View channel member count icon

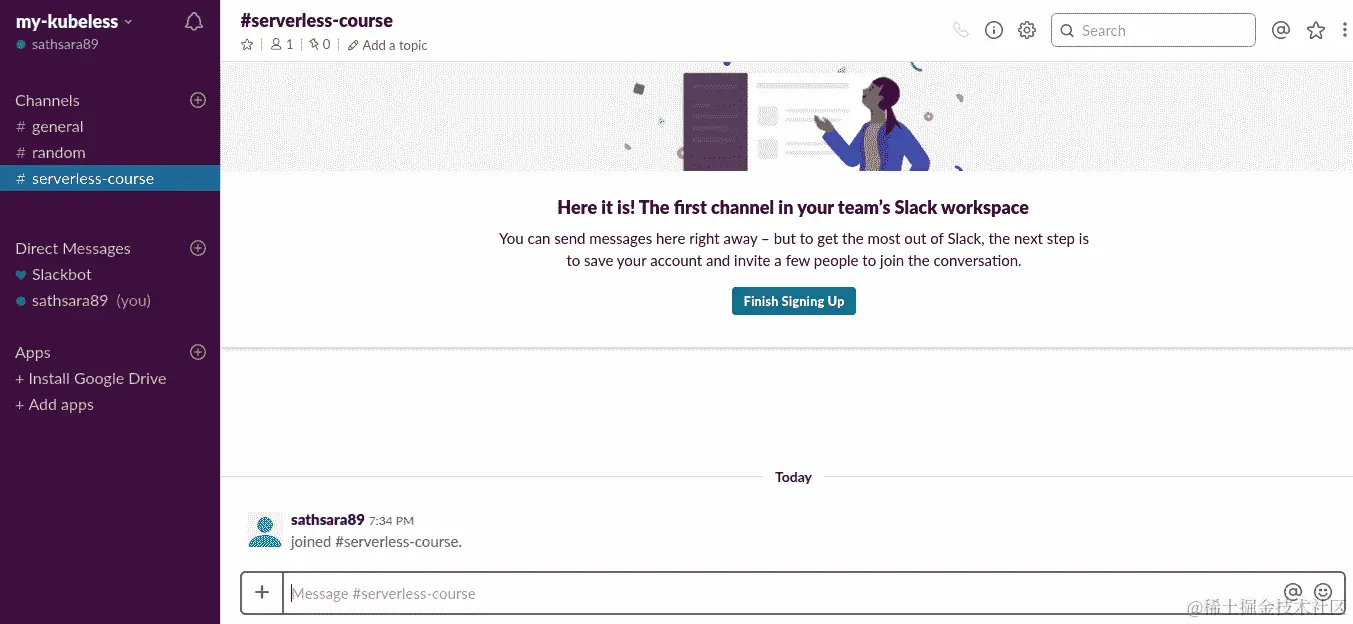pyautogui.click(x=279, y=45)
